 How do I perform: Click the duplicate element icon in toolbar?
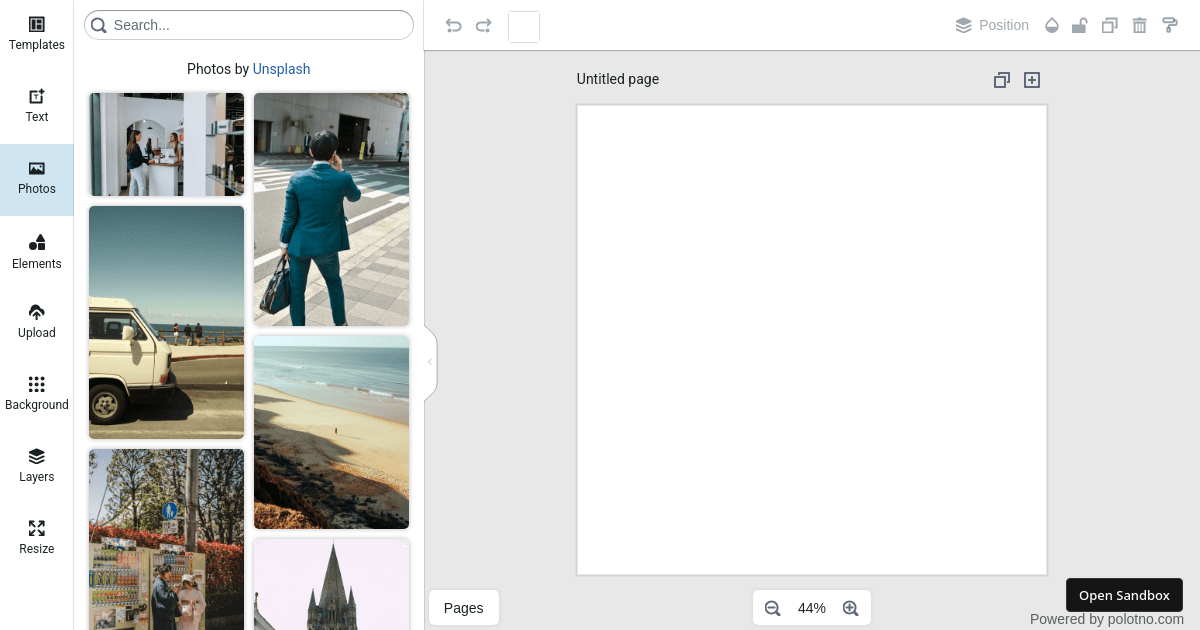click(1109, 26)
